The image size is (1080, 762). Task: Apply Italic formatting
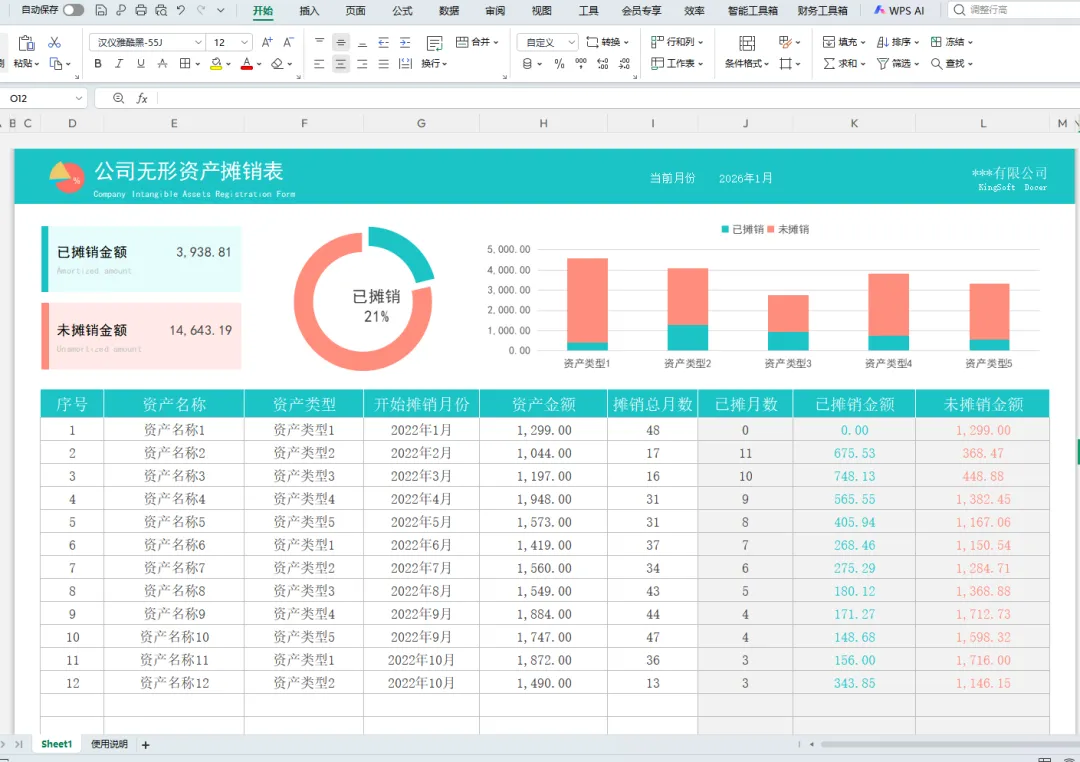point(119,63)
